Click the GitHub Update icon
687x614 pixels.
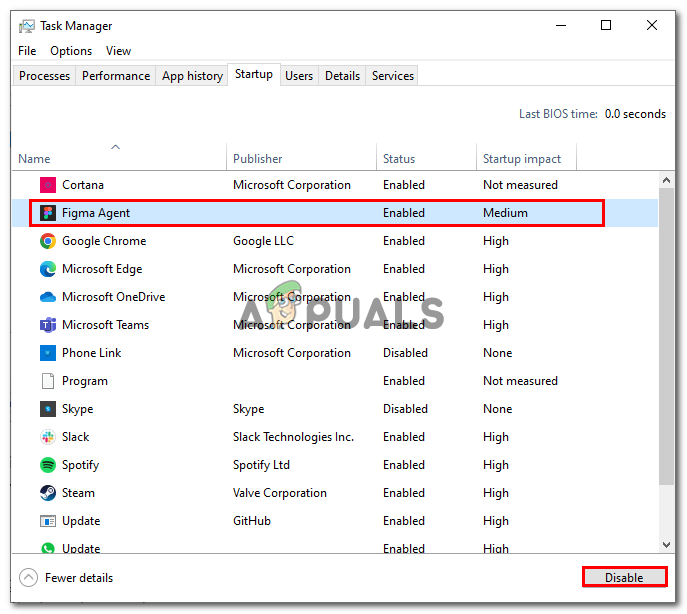click(48, 521)
